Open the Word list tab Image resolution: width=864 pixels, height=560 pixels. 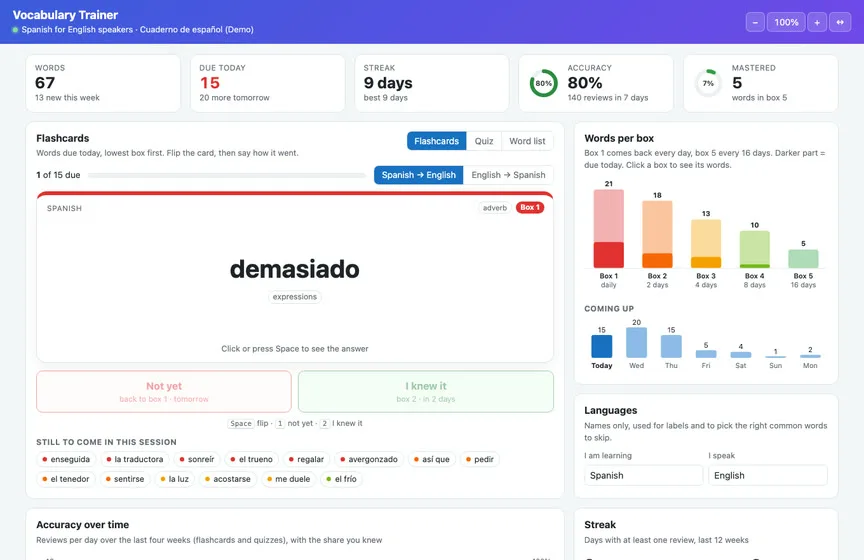527,141
